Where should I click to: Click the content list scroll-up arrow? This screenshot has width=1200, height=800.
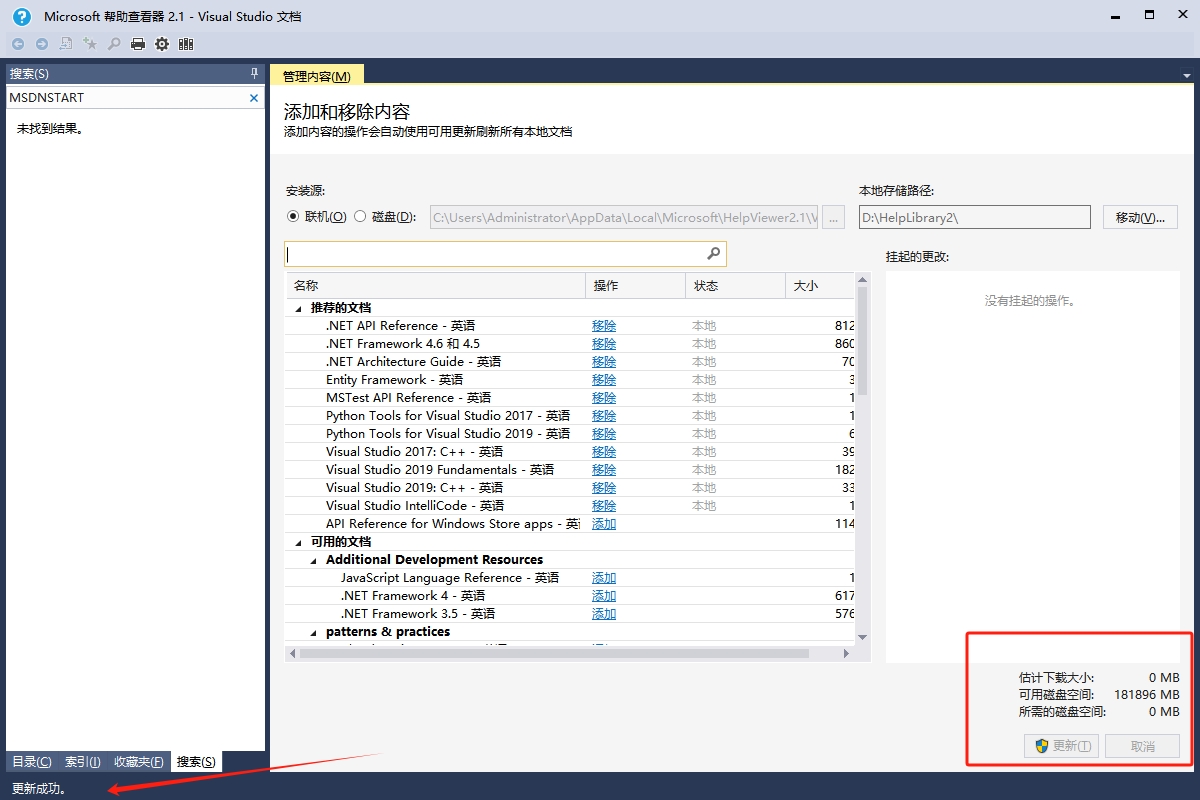click(x=862, y=280)
